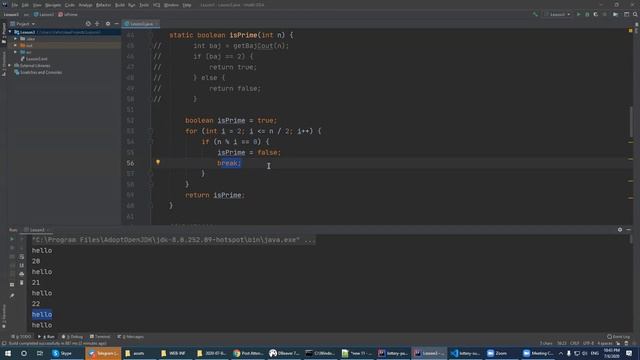The image size is (640, 360).
Task: Click the UTF-8 encoding in status bar
Action: [588, 343]
